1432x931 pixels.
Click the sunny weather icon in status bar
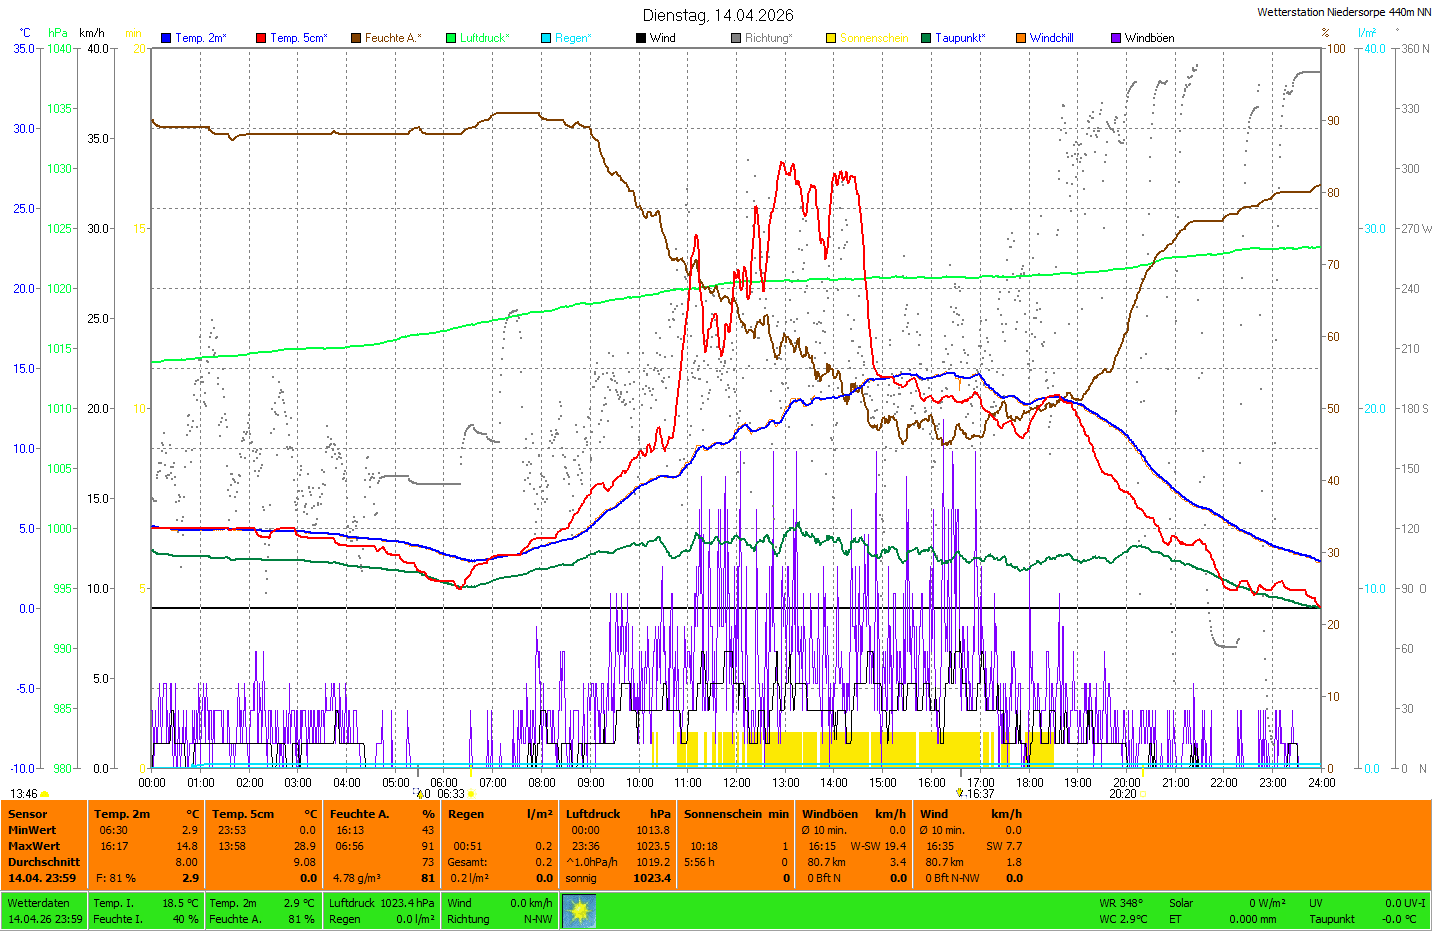tap(579, 911)
